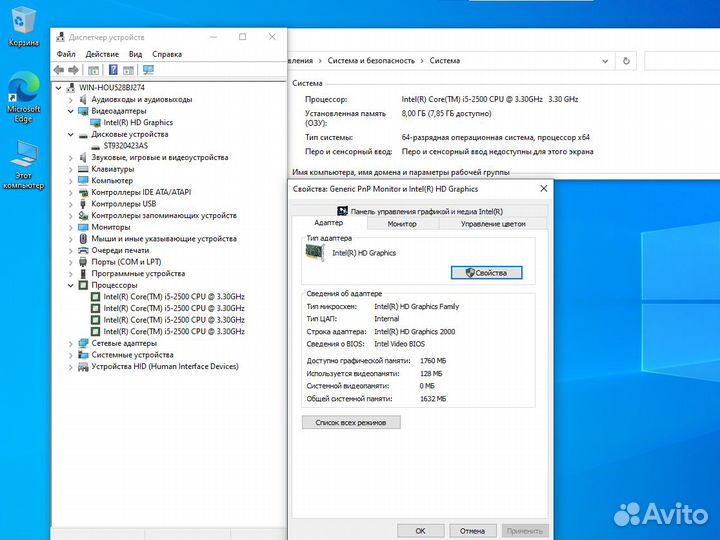The height and width of the screenshot is (540, 720).
Task: Select Intel(R) HD Graphics device in tree
Action: click(138, 123)
